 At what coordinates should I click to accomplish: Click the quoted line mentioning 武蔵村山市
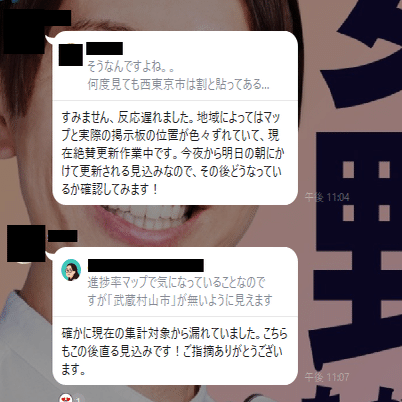[x=180, y=300]
